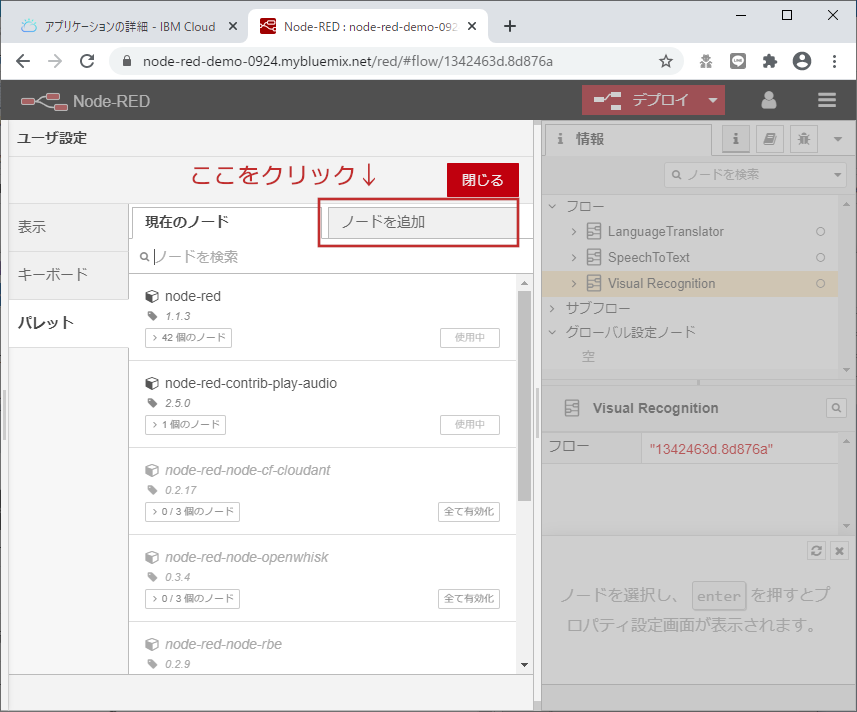This screenshot has width=857, height=712.
Task: Open the debug messages panel via the bug icon
Action: tap(803, 139)
